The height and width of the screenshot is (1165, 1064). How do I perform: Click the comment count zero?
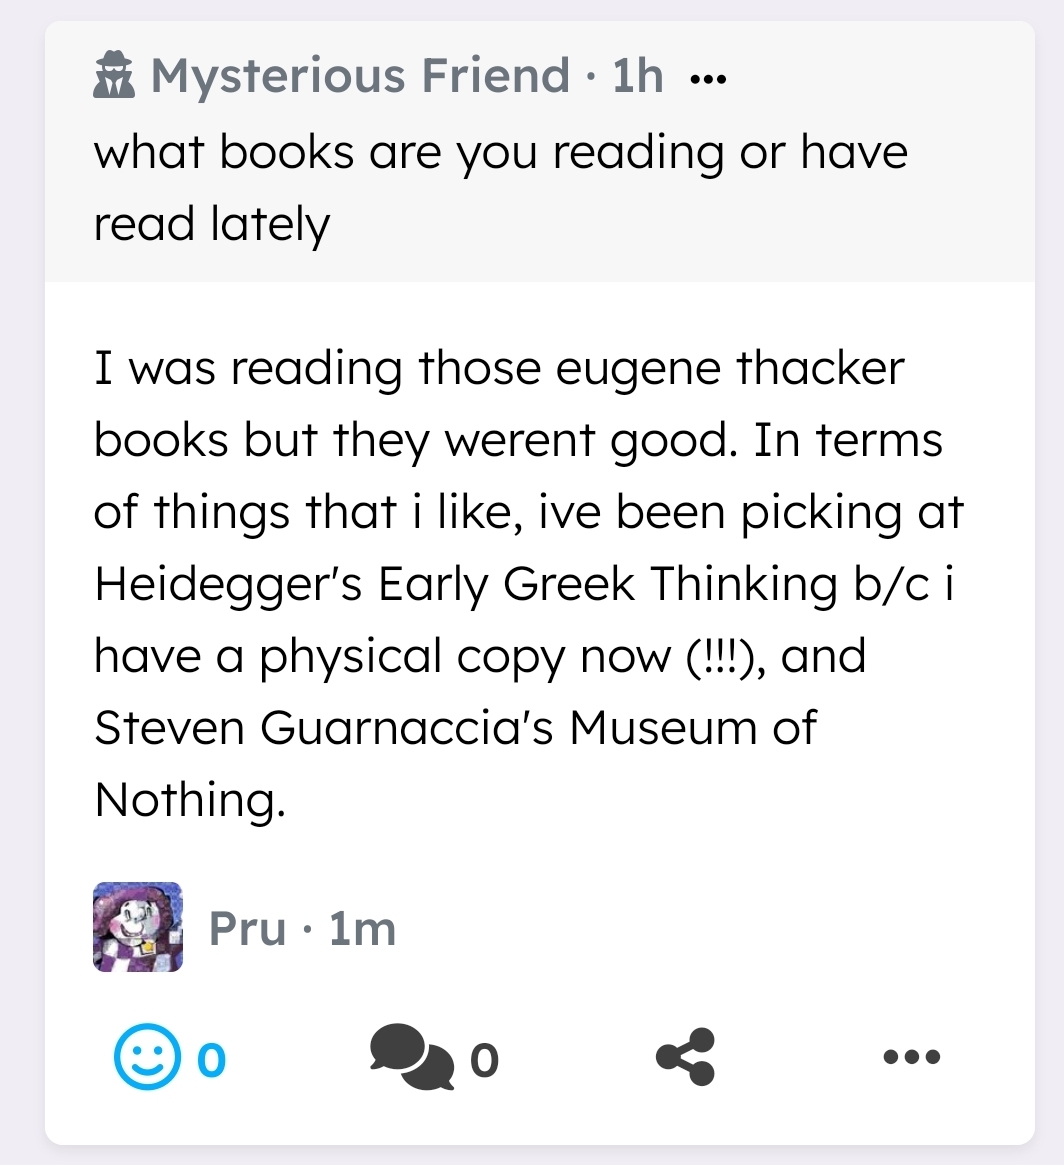pyautogui.click(x=484, y=1059)
